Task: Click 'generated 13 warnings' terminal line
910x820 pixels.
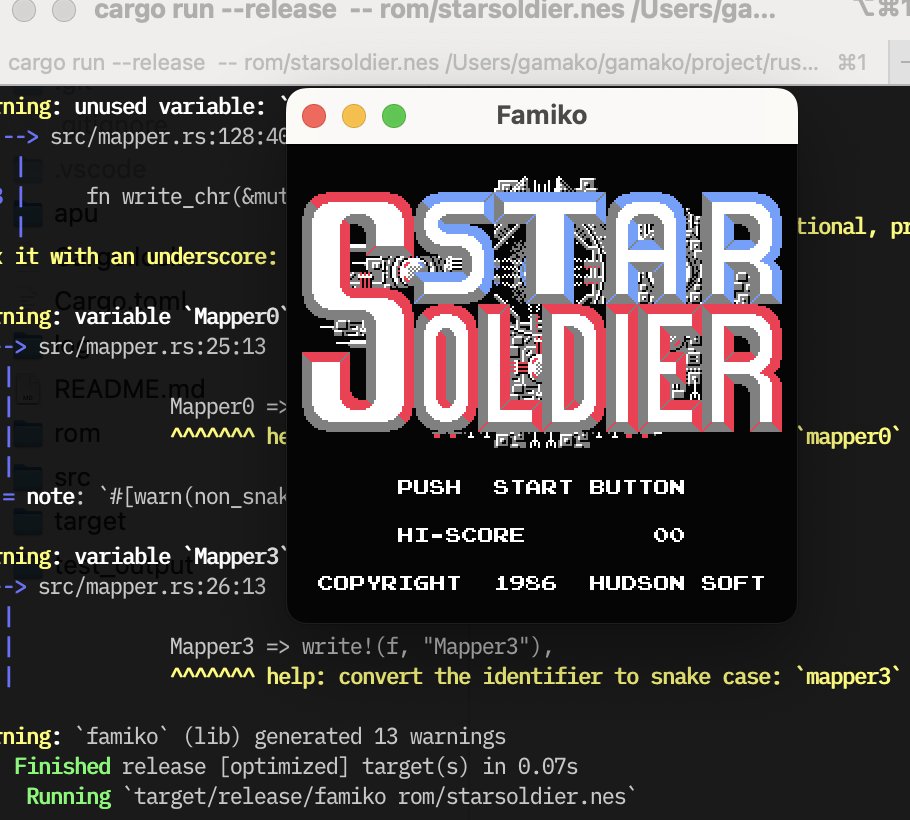Action: pos(253,736)
